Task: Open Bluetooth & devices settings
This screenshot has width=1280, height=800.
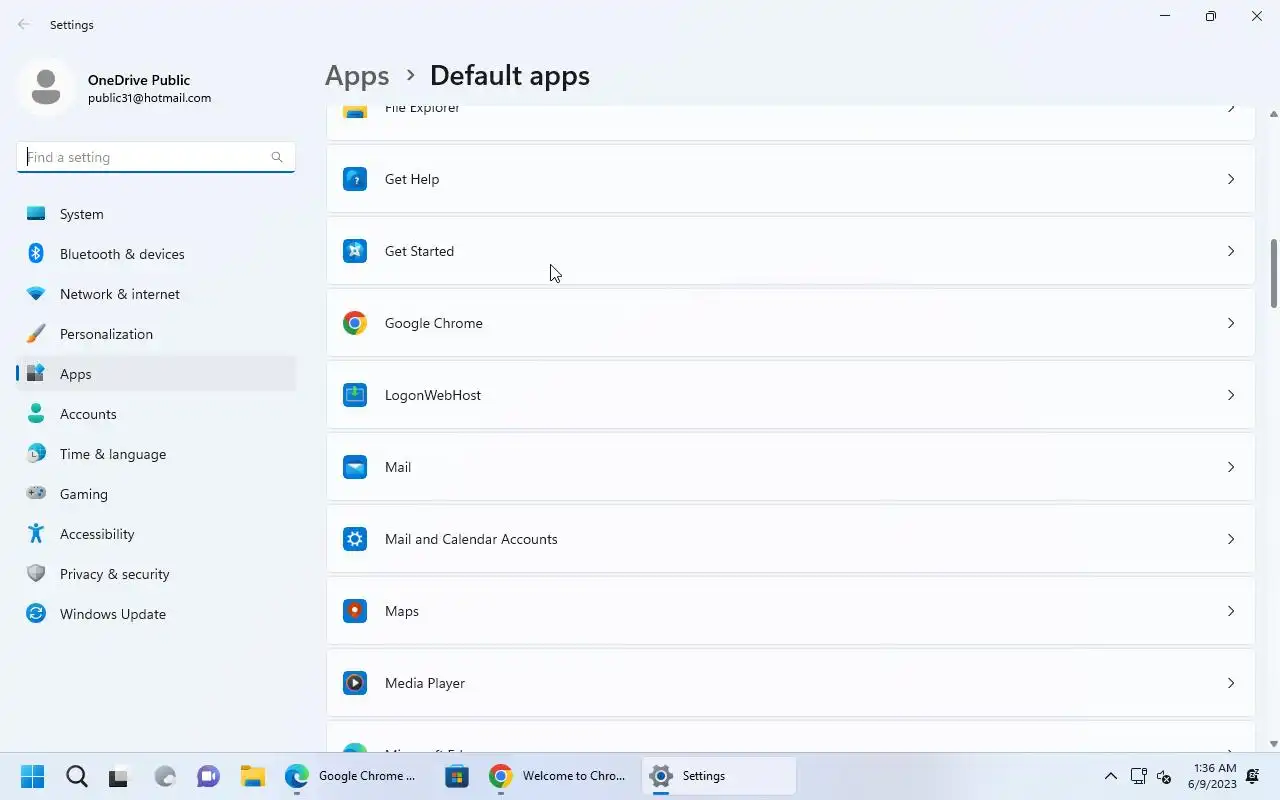Action: point(156,254)
